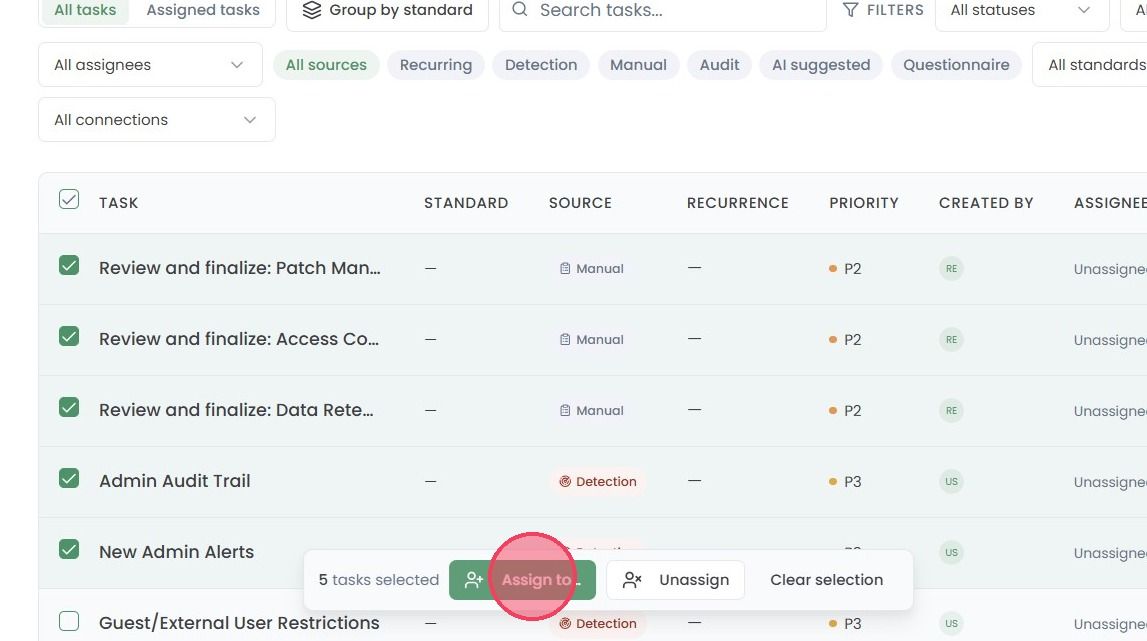Click the RE avatar in Data Rete… row
The width and height of the screenshot is (1147, 641).
tap(951, 411)
